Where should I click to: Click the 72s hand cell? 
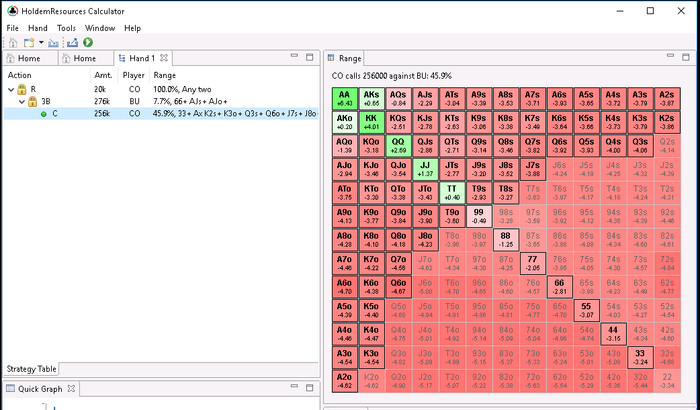(667, 264)
